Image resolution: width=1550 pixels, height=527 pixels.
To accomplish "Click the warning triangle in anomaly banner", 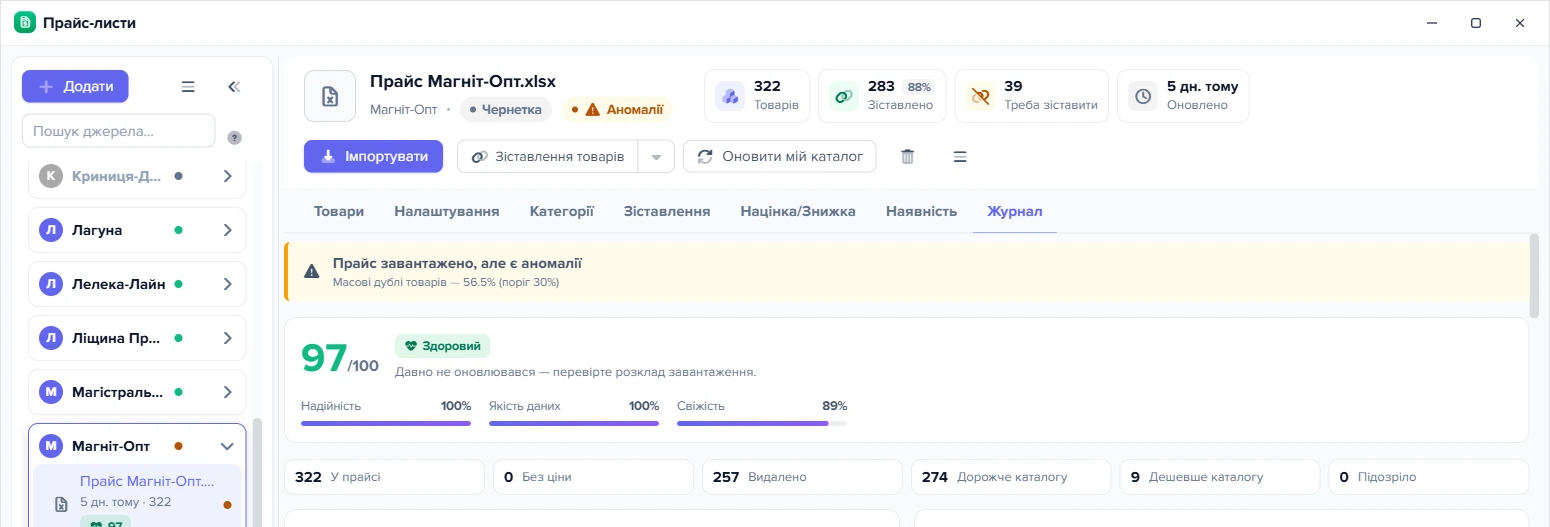I will point(312,271).
